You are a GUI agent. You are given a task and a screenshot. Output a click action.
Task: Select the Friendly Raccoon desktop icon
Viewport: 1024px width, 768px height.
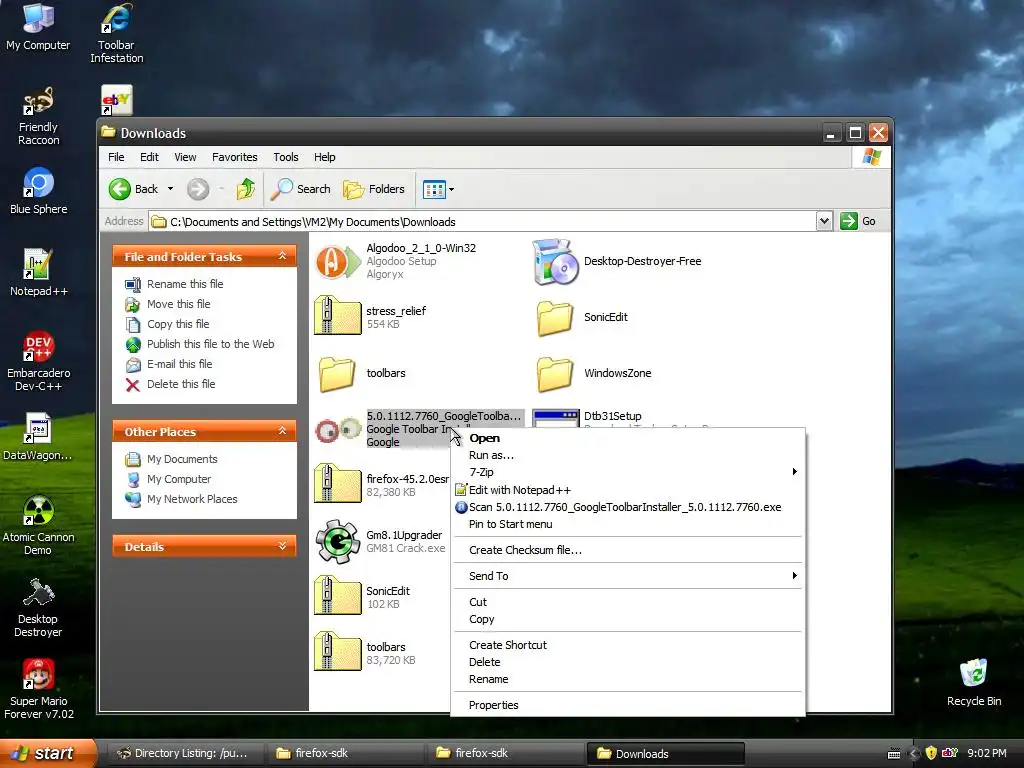38,115
